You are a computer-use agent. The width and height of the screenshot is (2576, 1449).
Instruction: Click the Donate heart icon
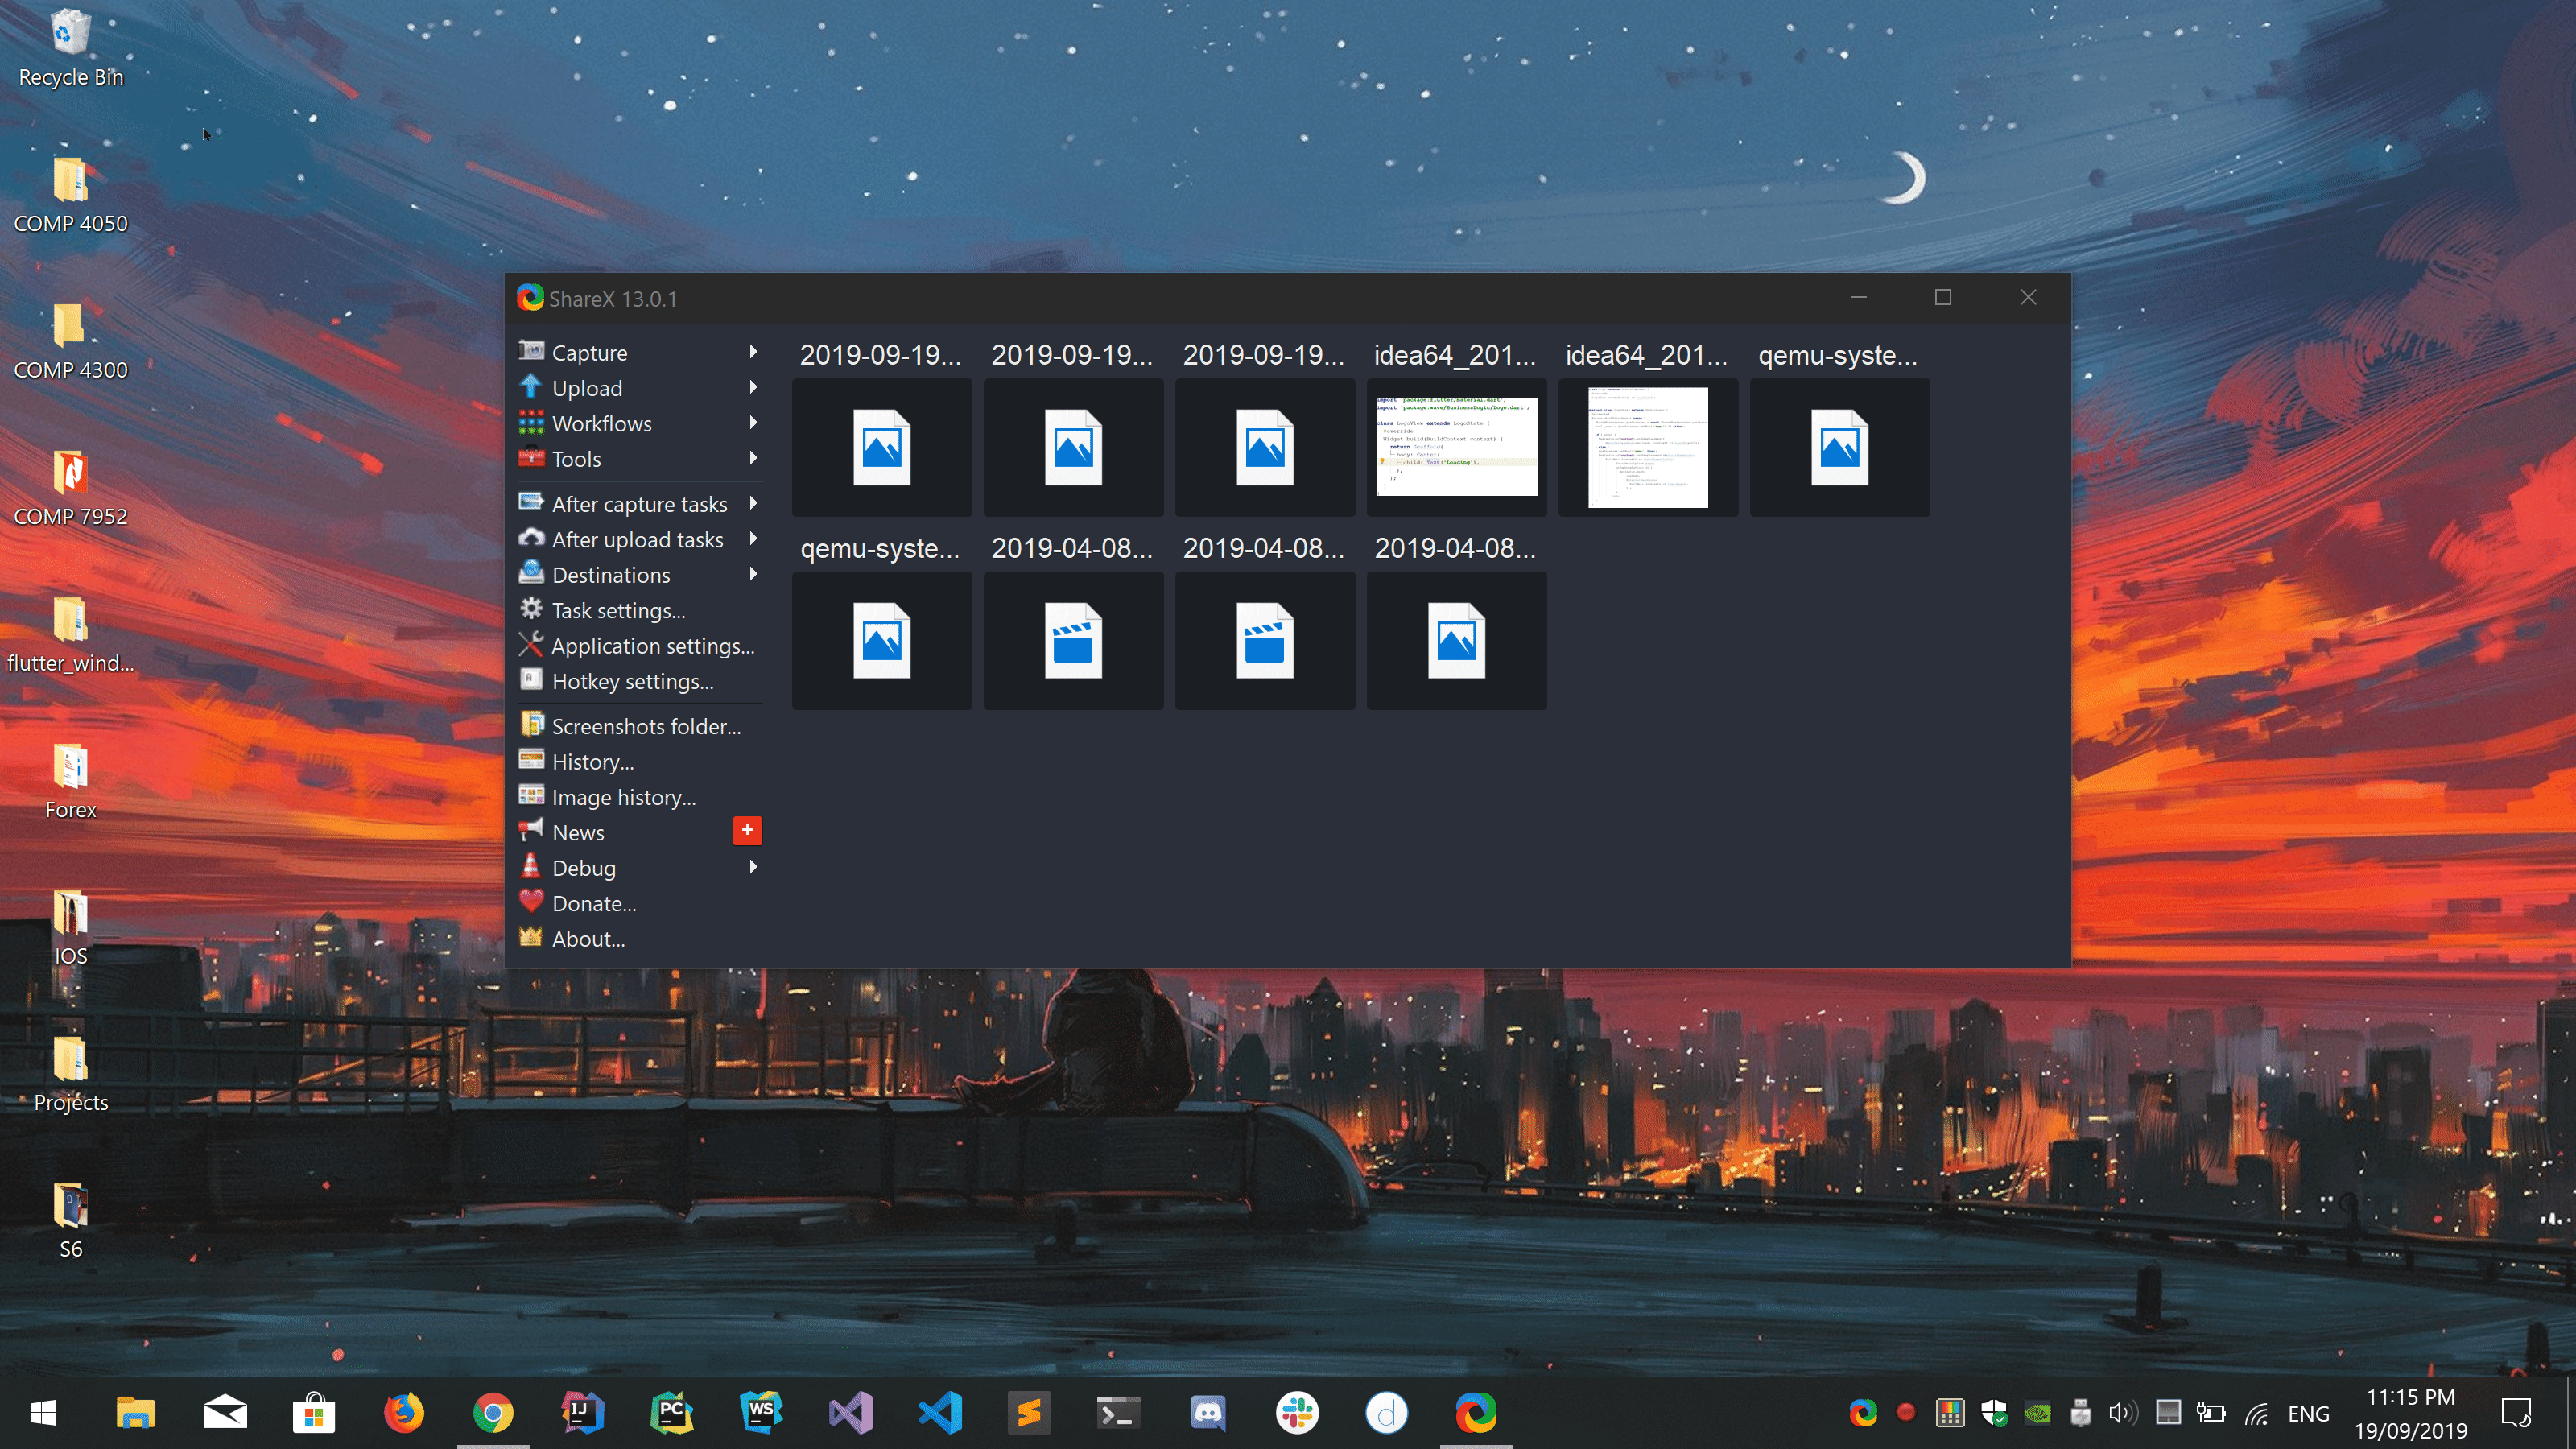(531, 902)
